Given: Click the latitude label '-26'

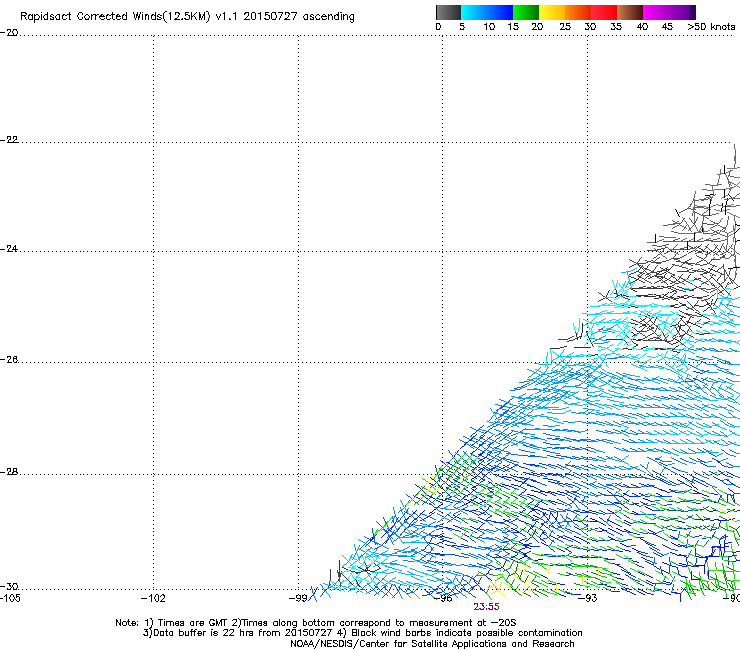Looking at the screenshot, I should pyautogui.click(x=9, y=360).
